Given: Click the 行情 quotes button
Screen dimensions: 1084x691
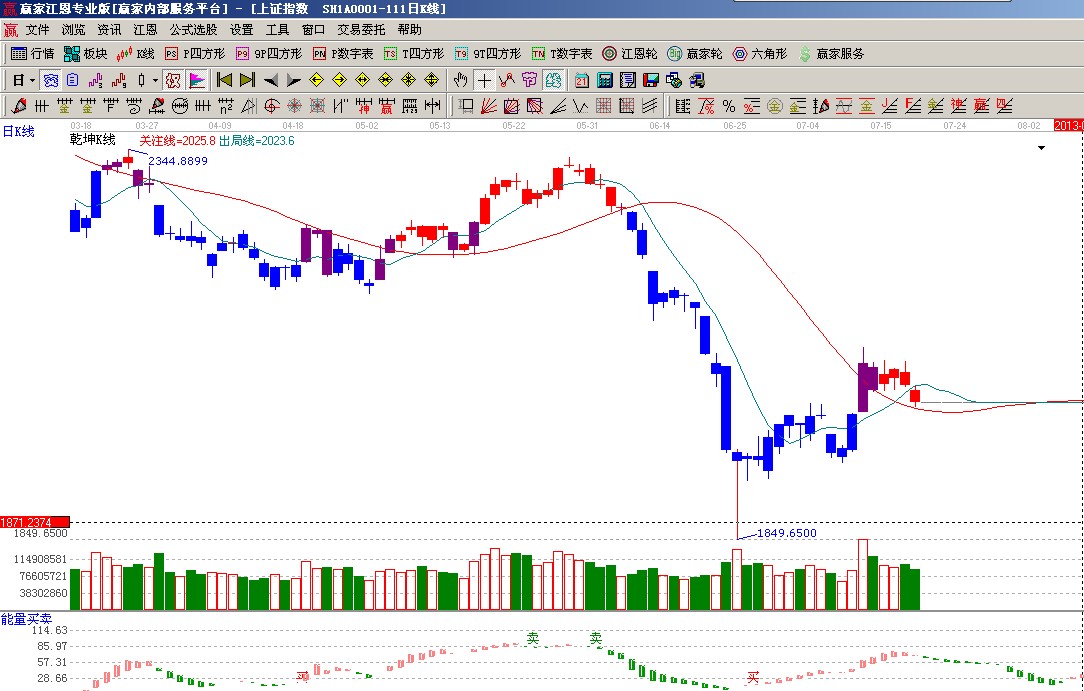Looking at the screenshot, I should (x=32, y=54).
